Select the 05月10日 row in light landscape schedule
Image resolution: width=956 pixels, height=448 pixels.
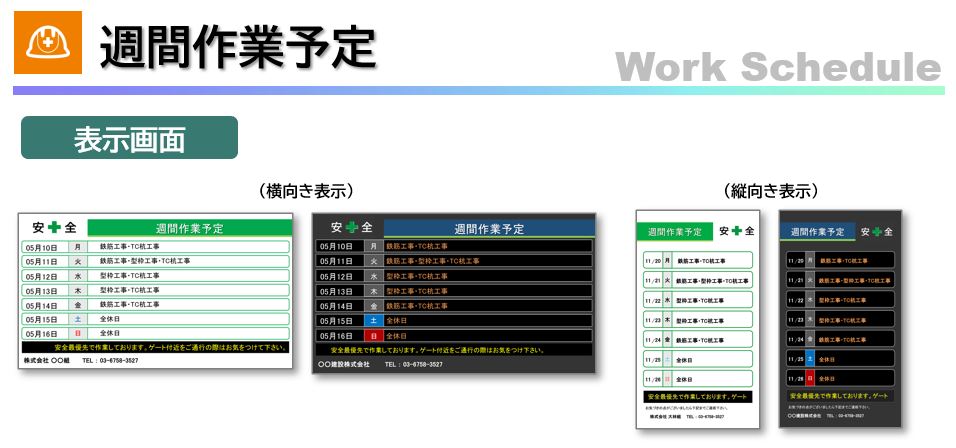pos(156,246)
